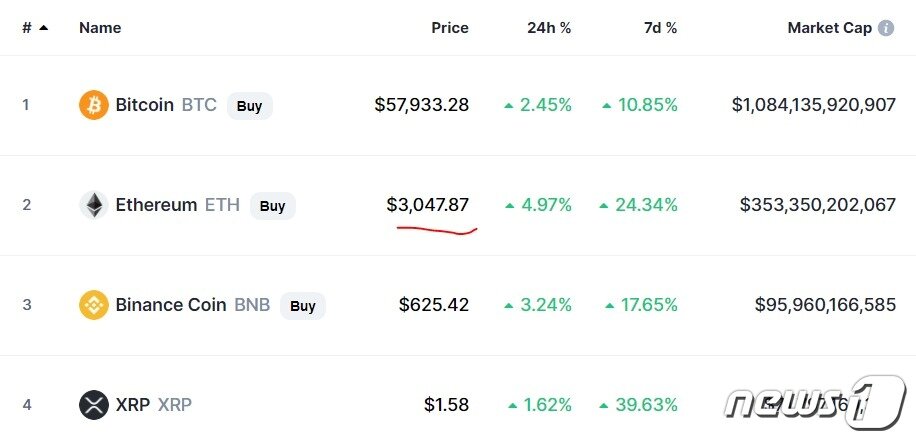Sort by Market Cap column header
Viewport: 916px width, 442px height.
click(829, 28)
